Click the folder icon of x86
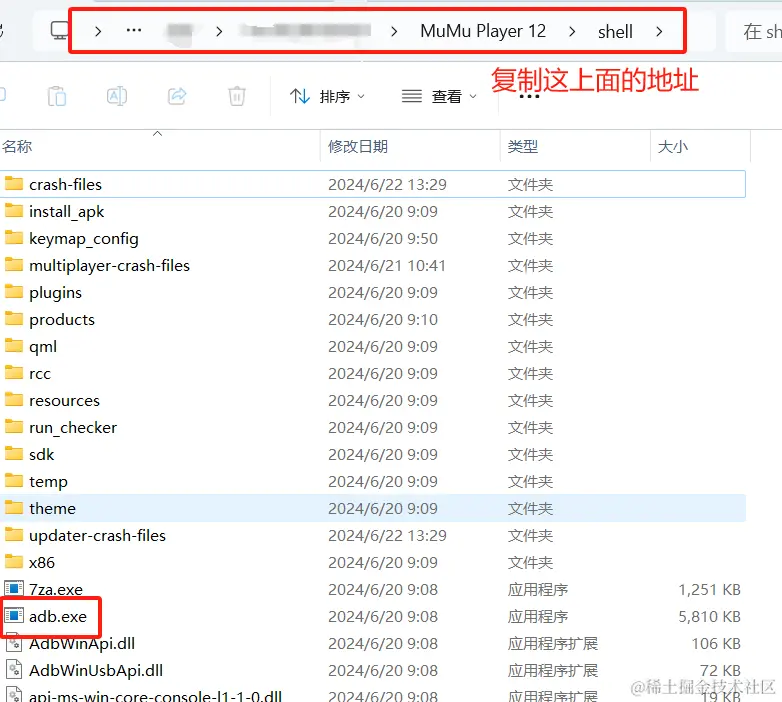The height and width of the screenshot is (702, 782). tap(14, 561)
